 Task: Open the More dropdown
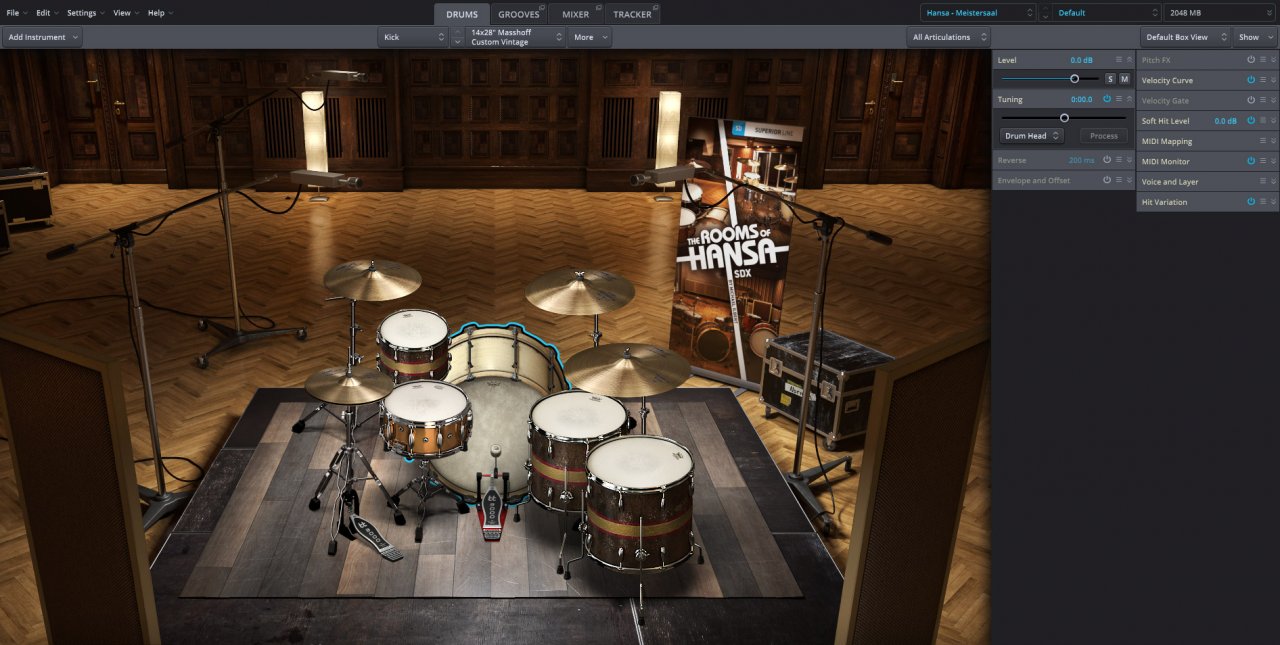[590, 37]
